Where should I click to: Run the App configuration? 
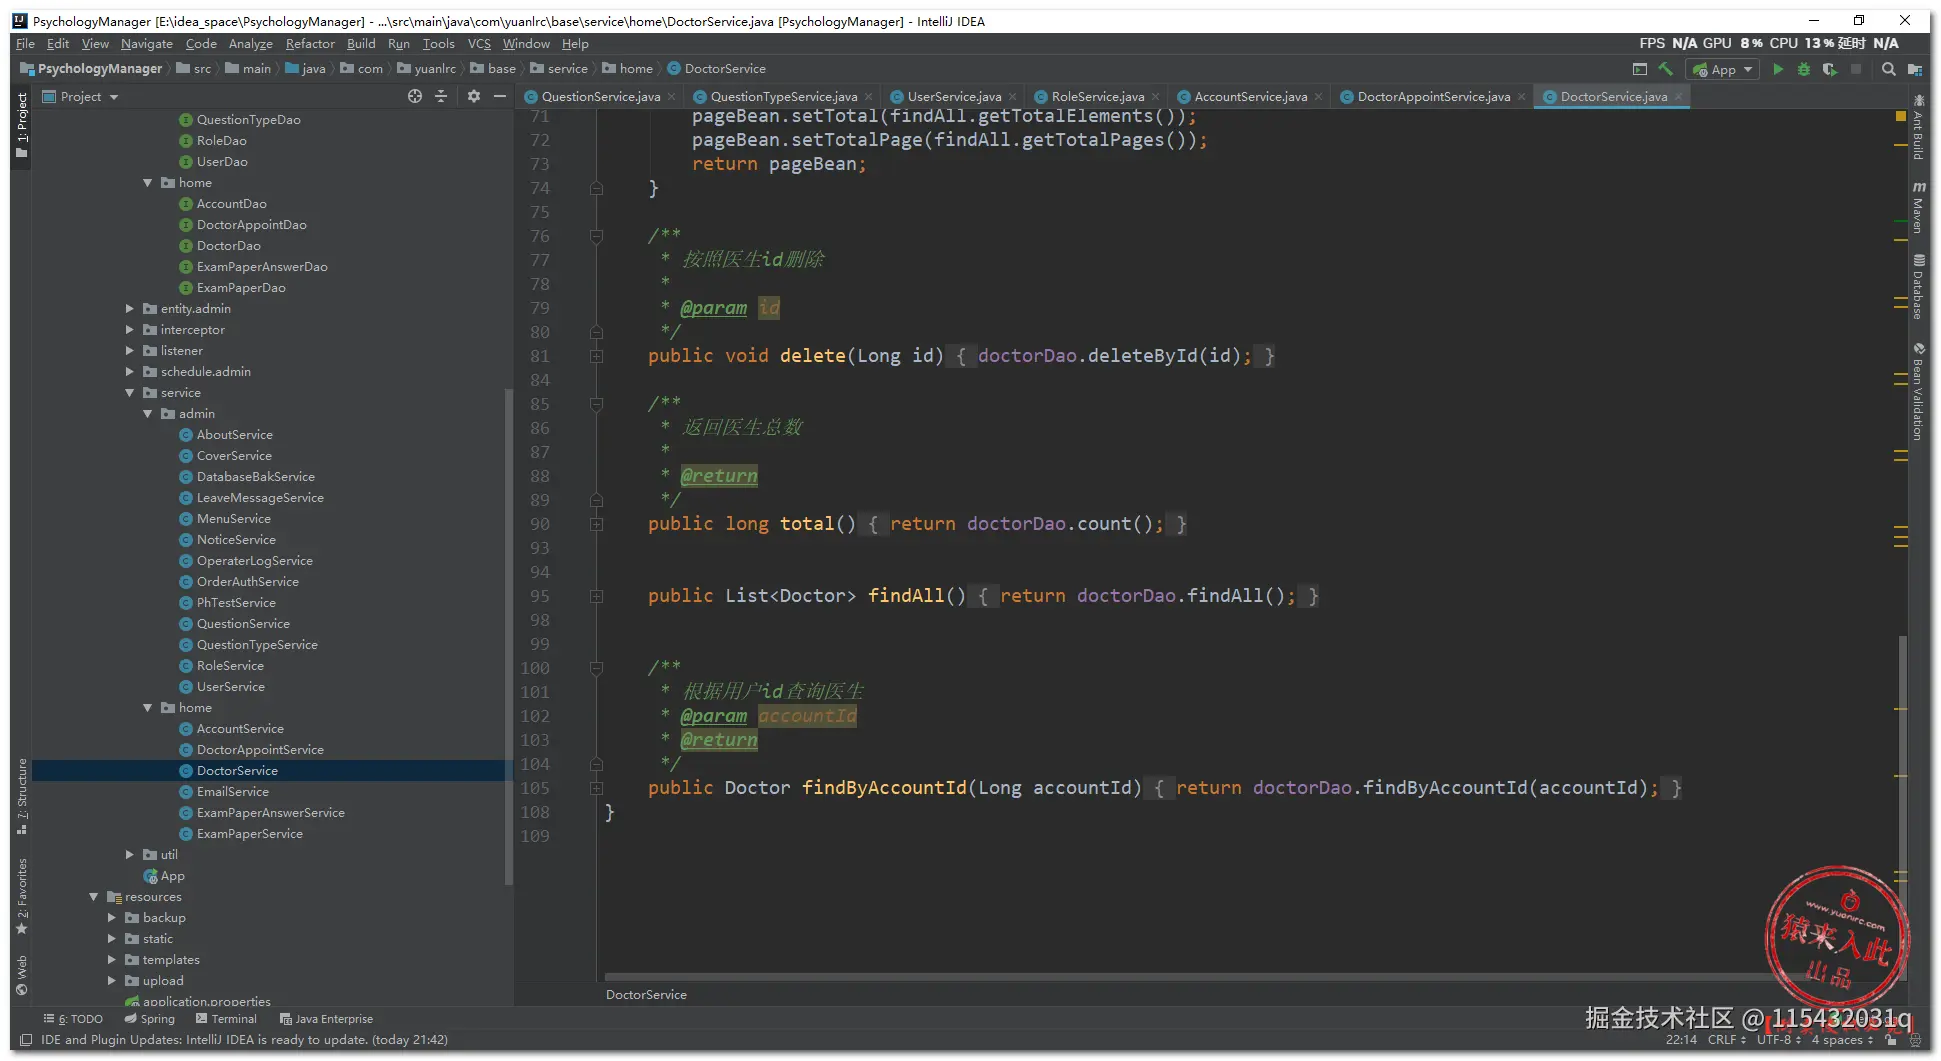[x=1778, y=69]
